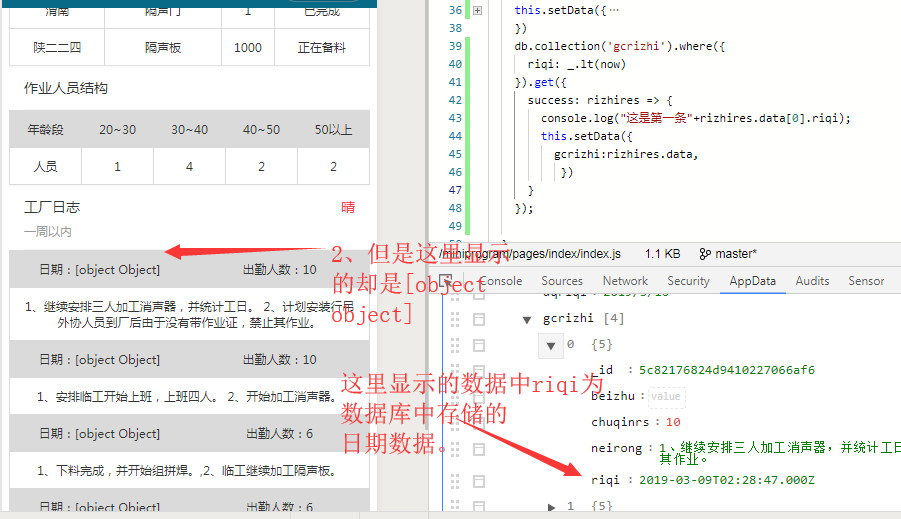The height and width of the screenshot is (519, 901).
Task: Click the _id value 5c82176824d9410227066af6
Action: [x=727, y=370]
